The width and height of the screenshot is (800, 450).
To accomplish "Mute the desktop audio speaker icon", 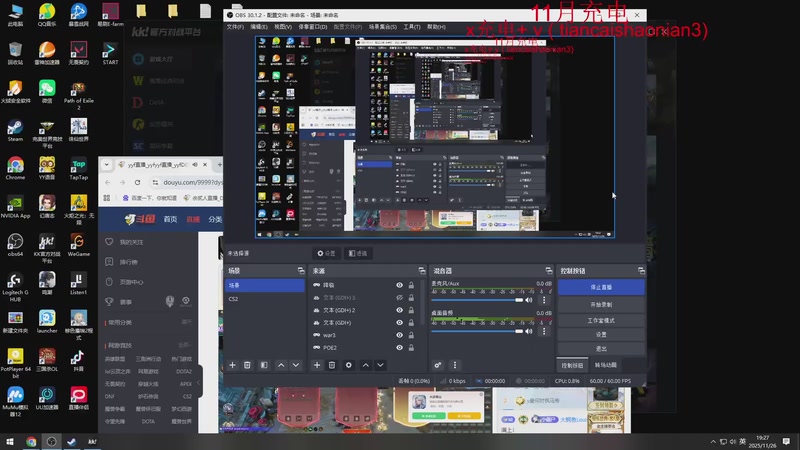I will click(529, 331).
